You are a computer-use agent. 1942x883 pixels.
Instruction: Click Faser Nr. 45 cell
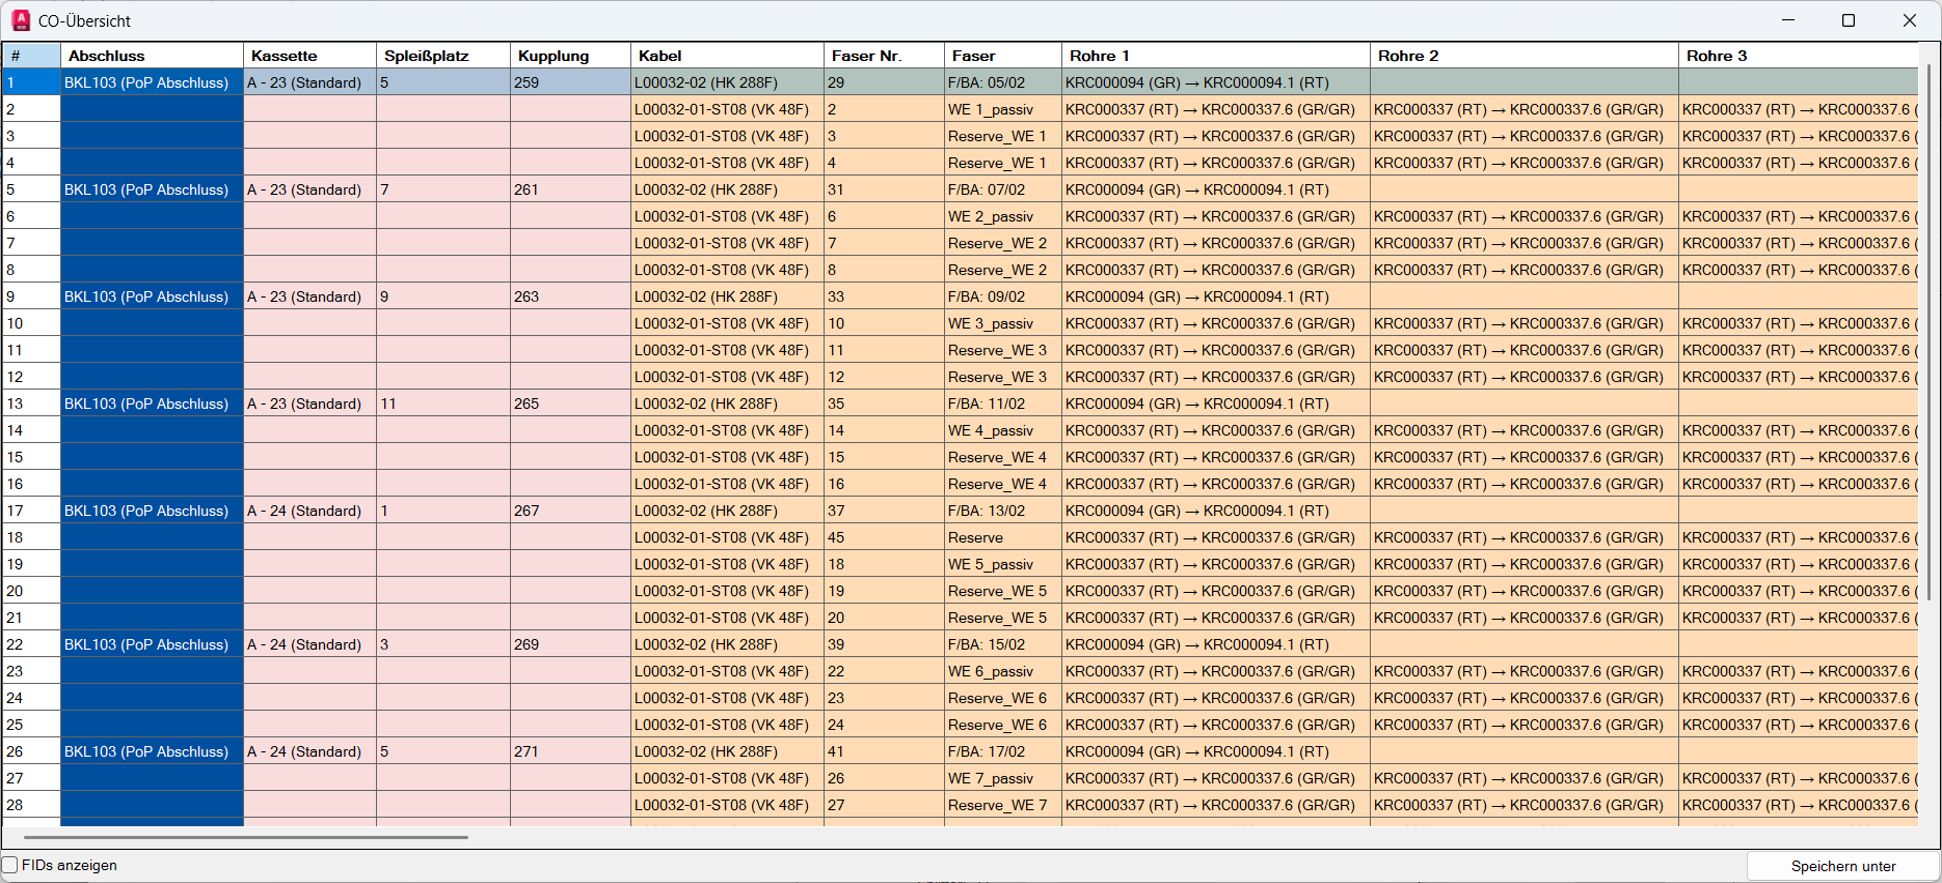pyautogui.click(x=884, y=538)
